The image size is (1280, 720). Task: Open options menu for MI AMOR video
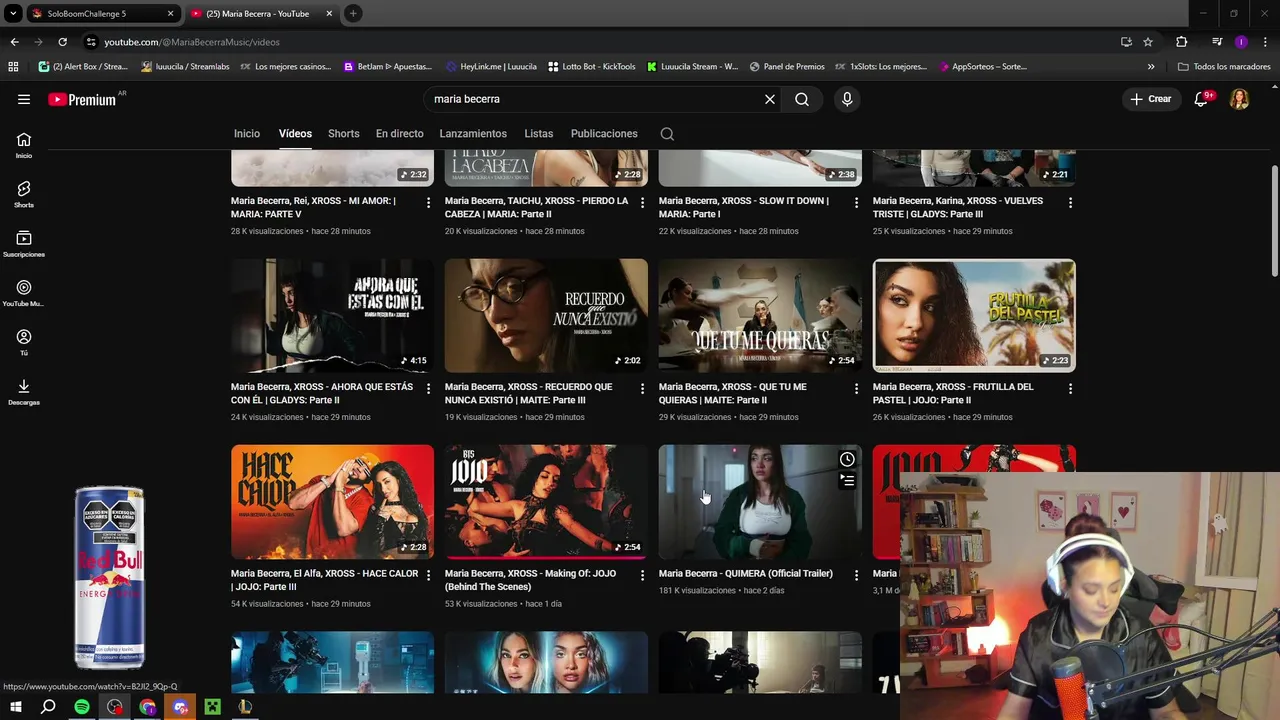[x=428, y=202]
